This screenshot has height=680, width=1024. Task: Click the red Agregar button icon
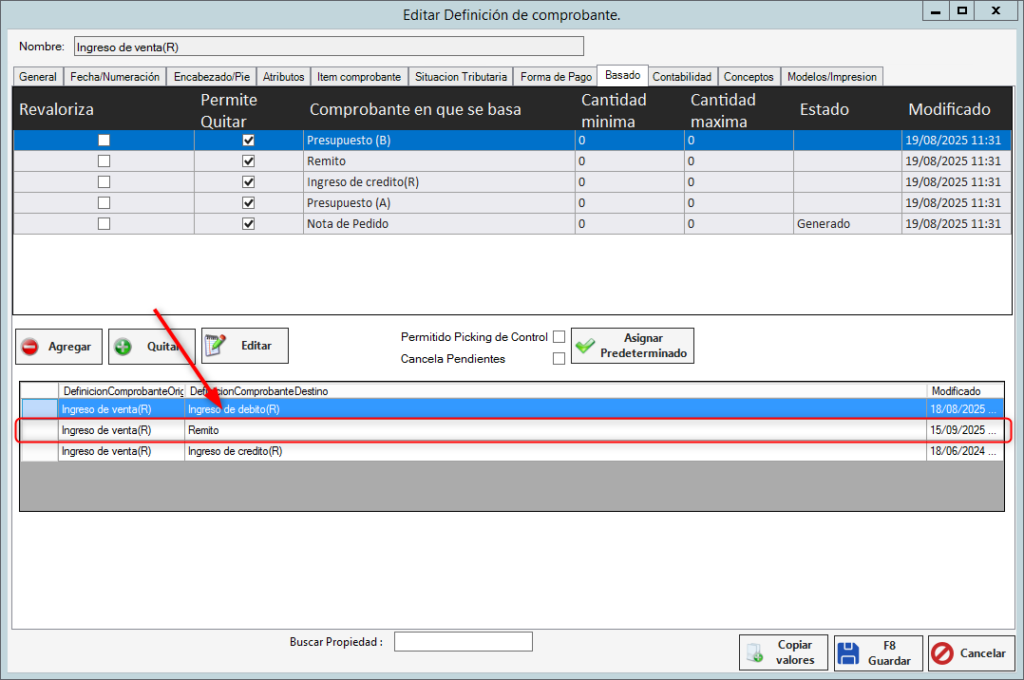[31, 347]
